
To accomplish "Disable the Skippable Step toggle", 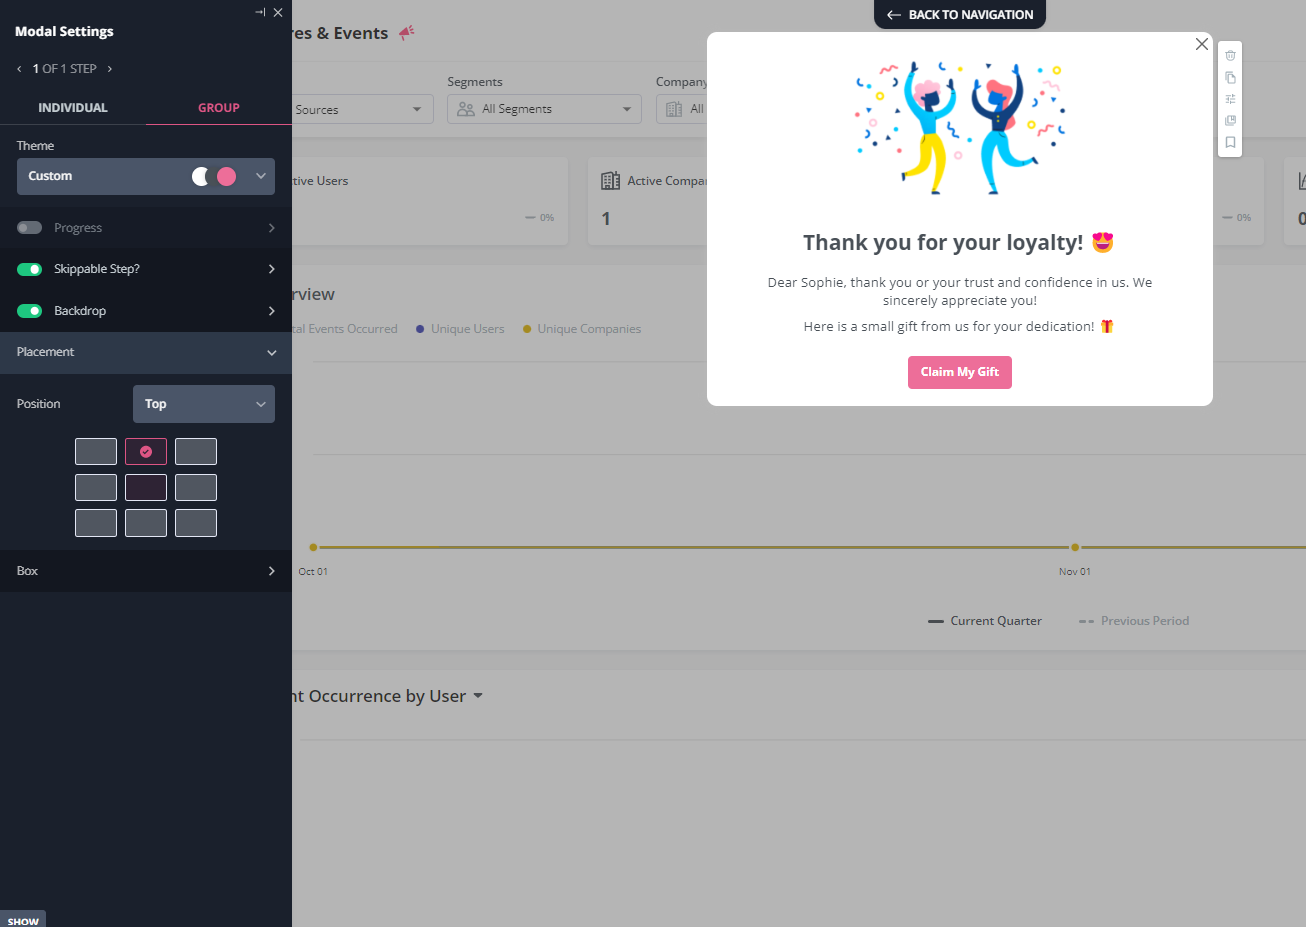I will point(29,269).
